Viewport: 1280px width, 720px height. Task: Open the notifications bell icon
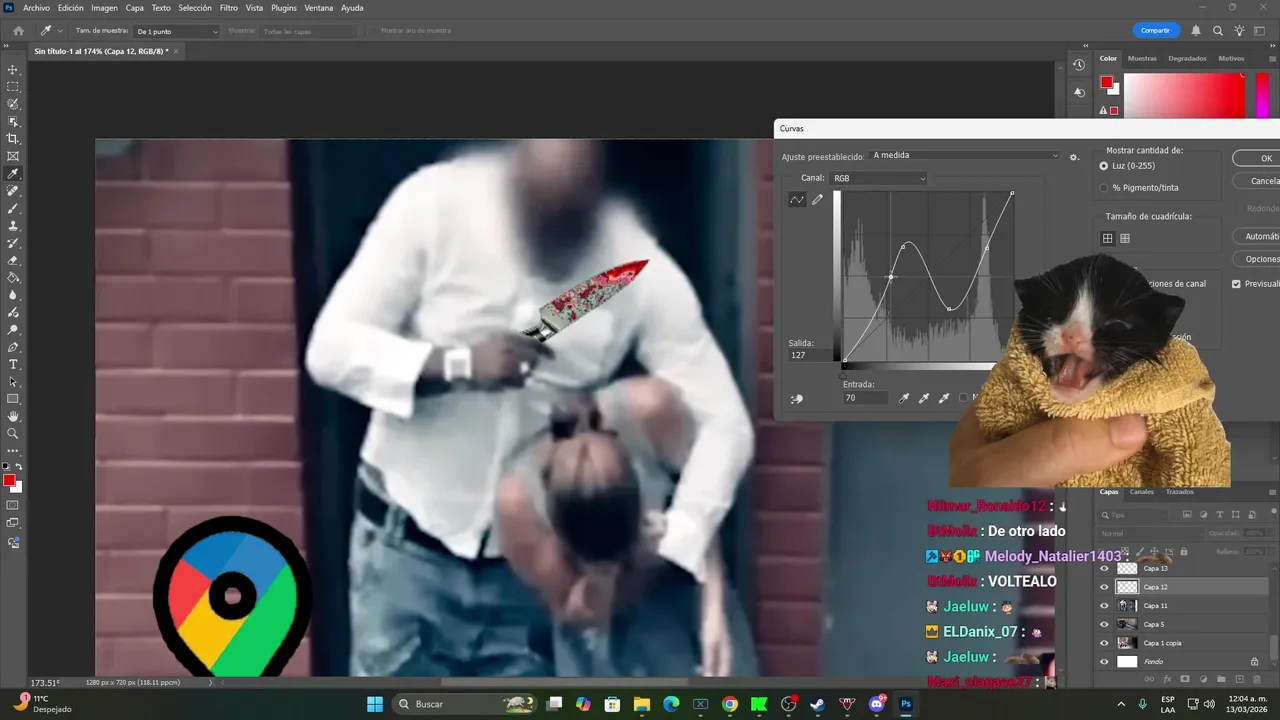click(x=1196, y=31)
